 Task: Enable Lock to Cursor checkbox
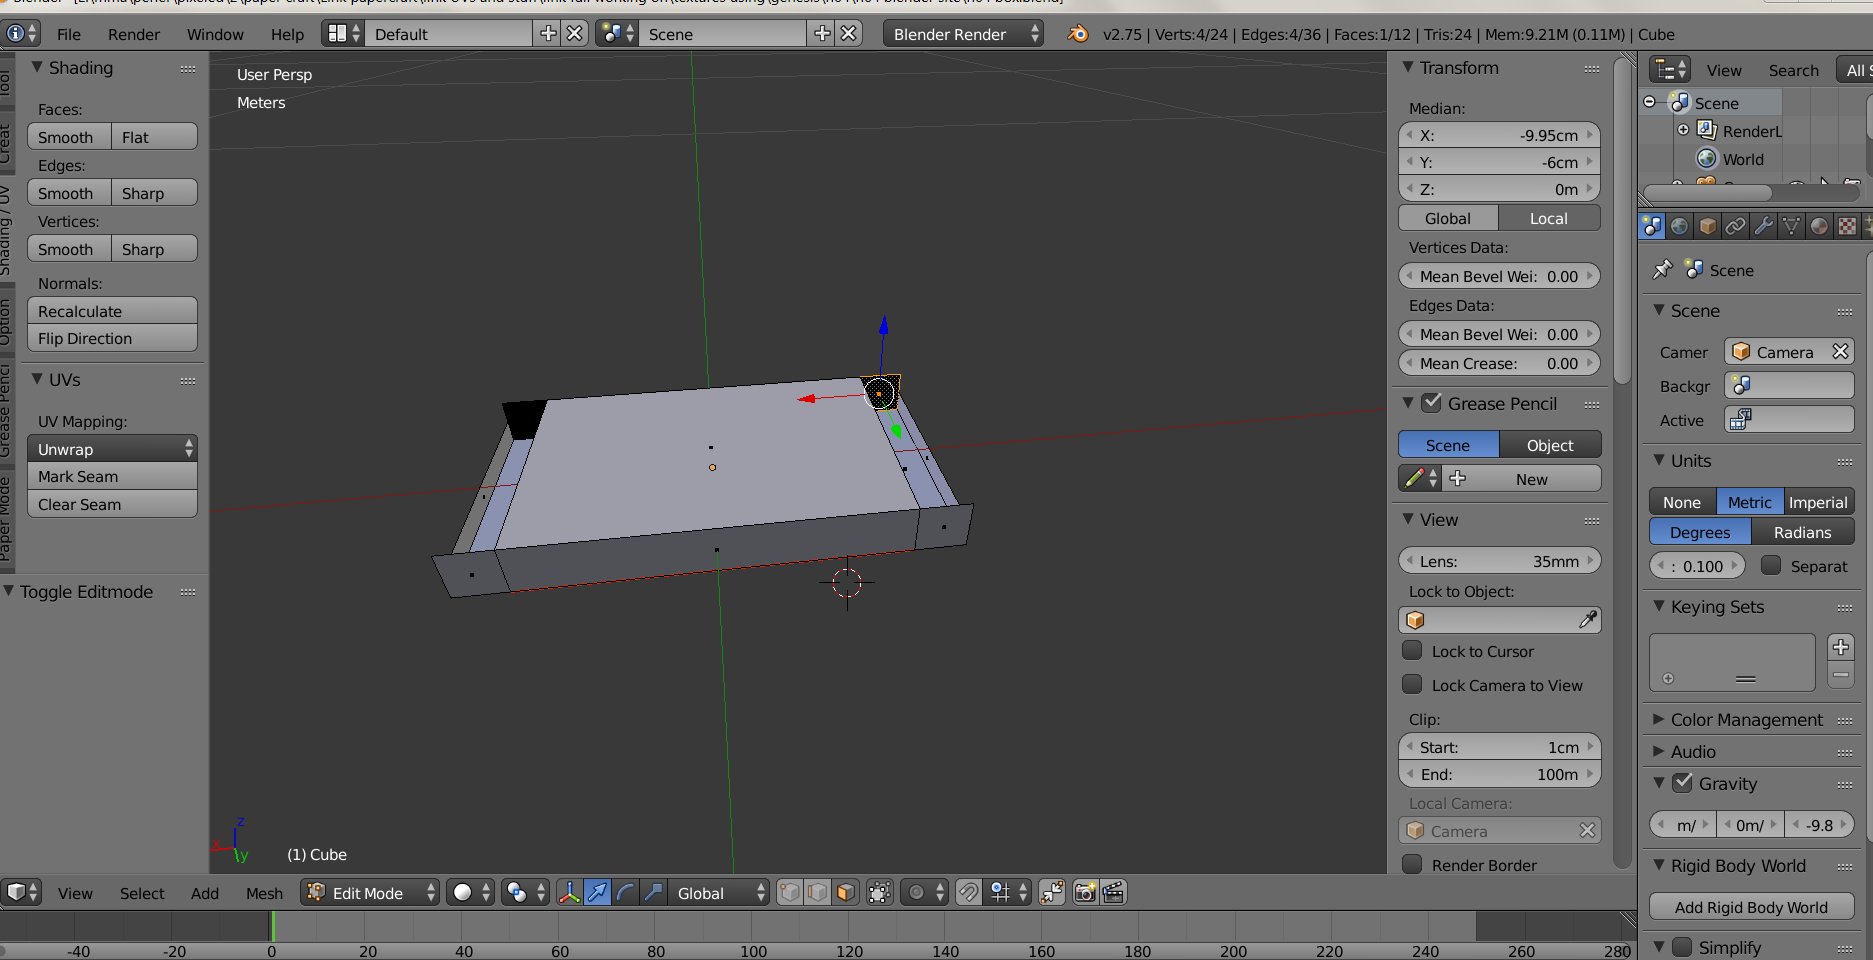[1412, 651]
